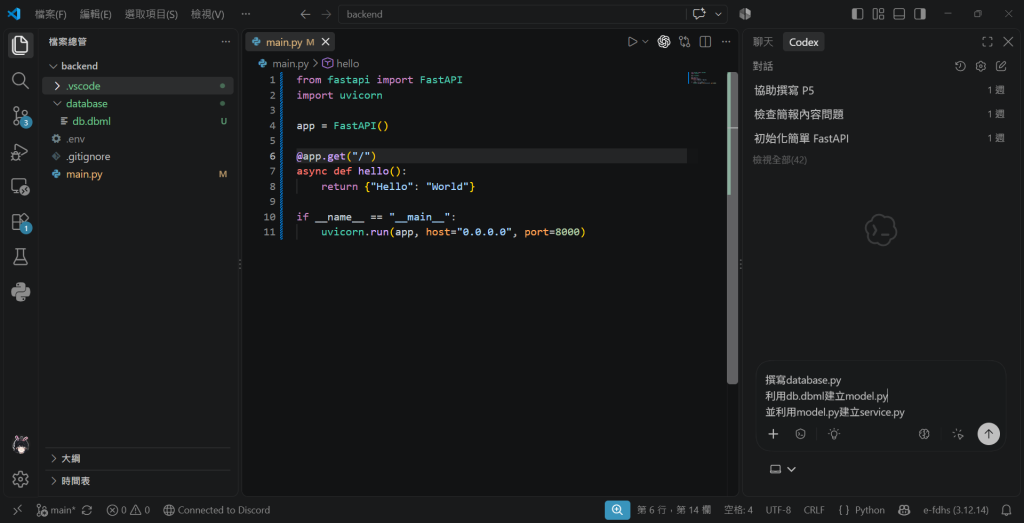Click the Copilot status icon in status bar
This screenshot has height=523, width=1024.
(904, 510)
